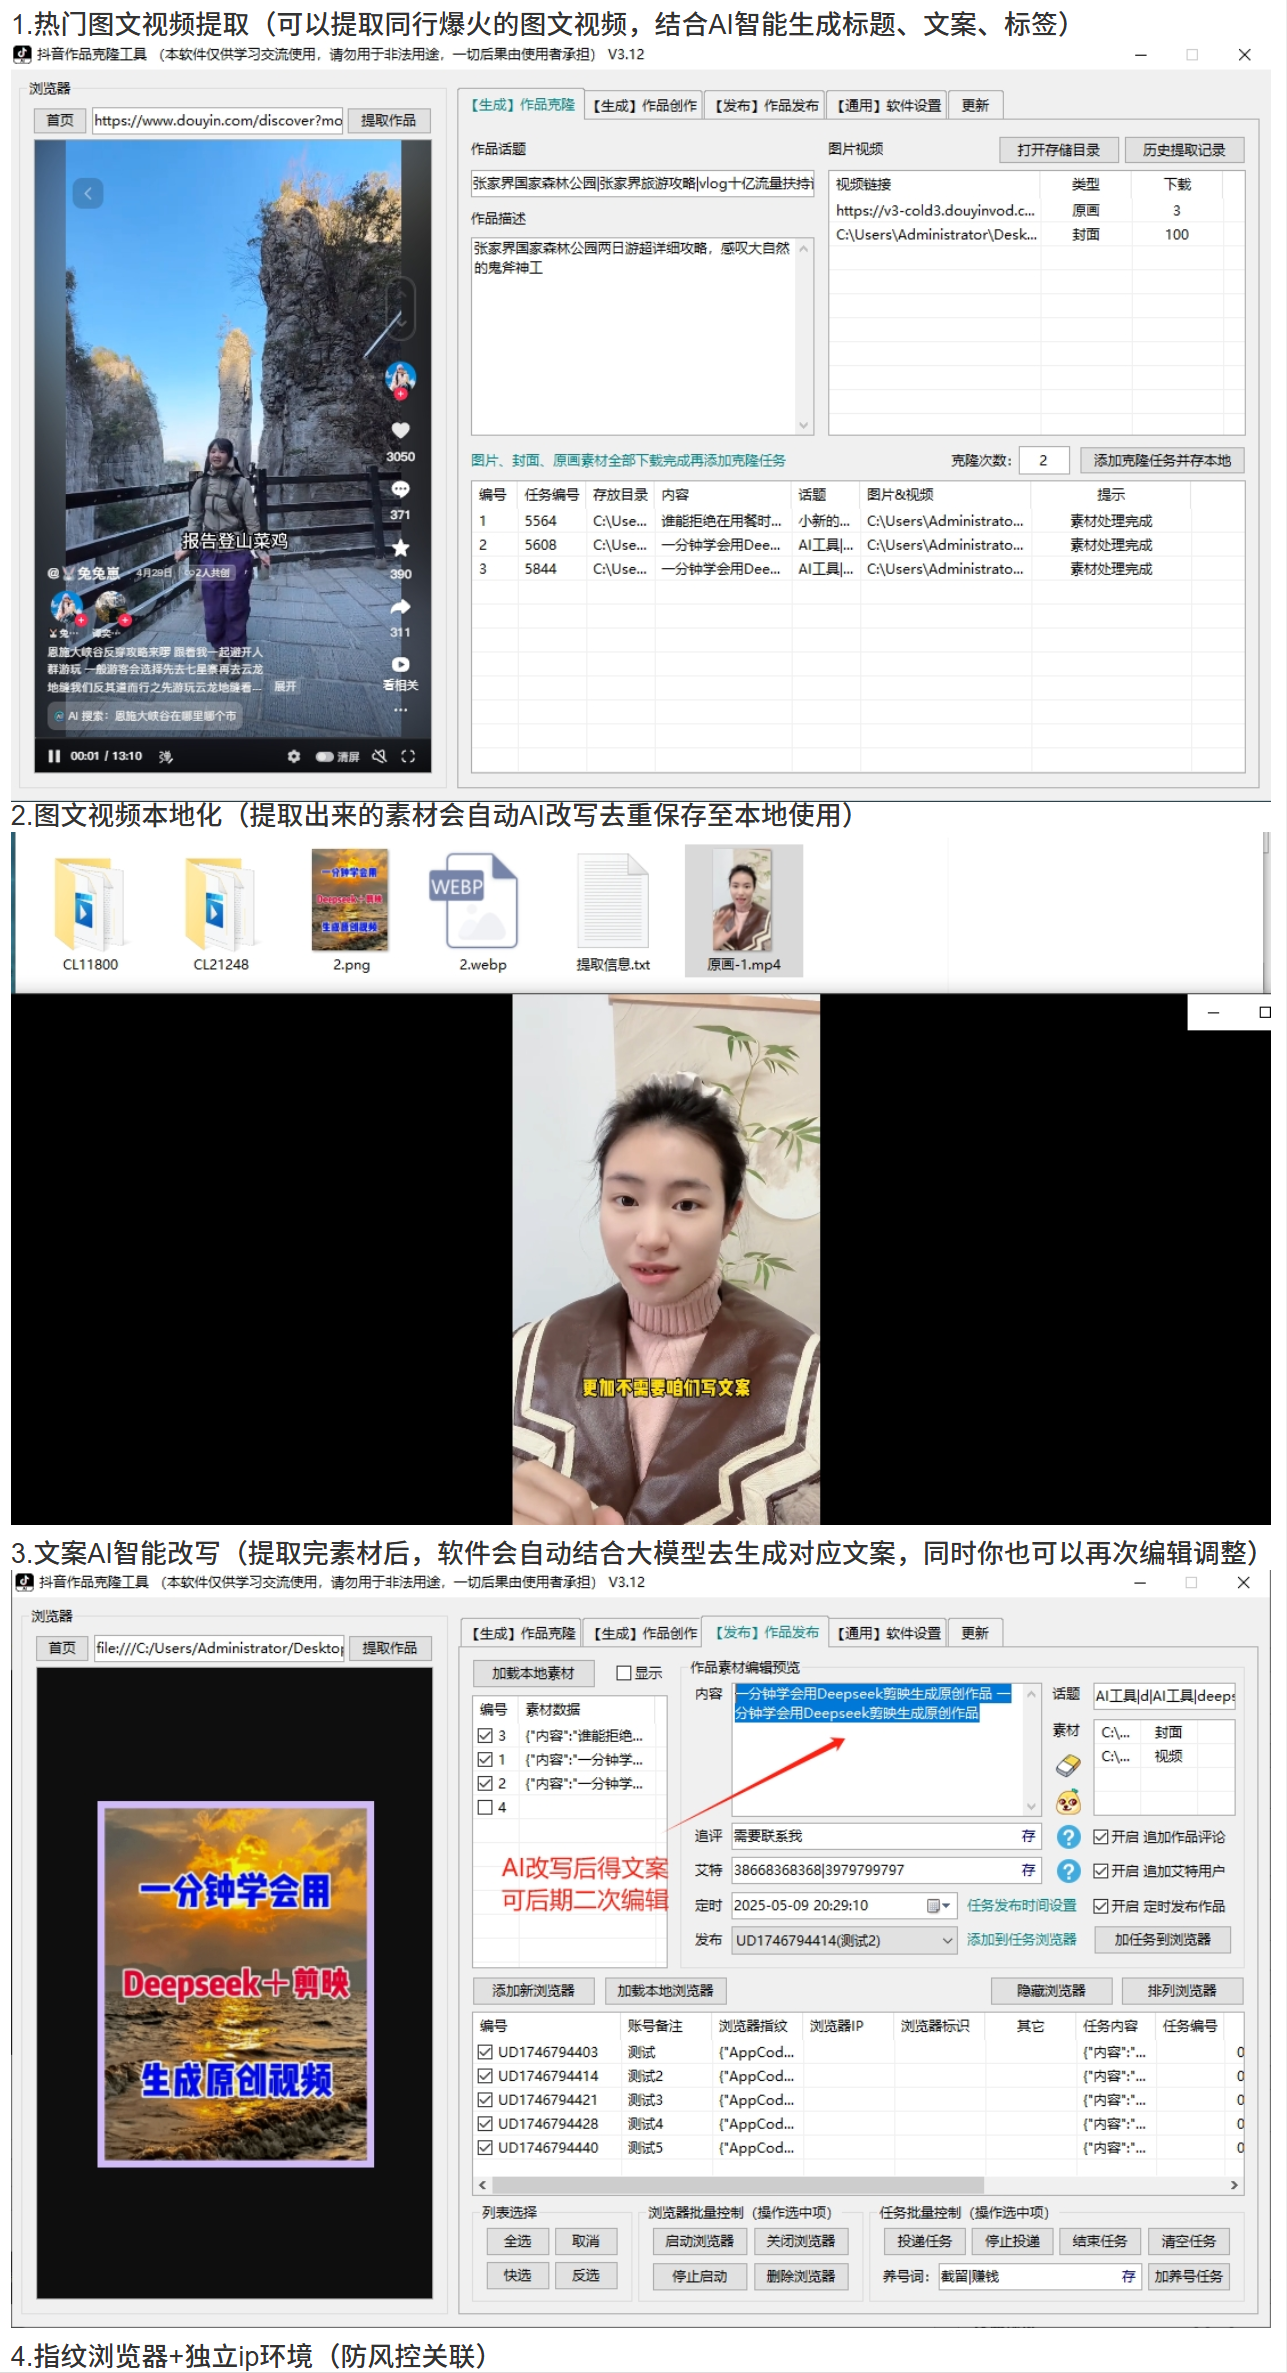The image size is (1287, 2373).
Task: Click the eraser icon beside the 素材 list
Action: tap(1068, 1766)
